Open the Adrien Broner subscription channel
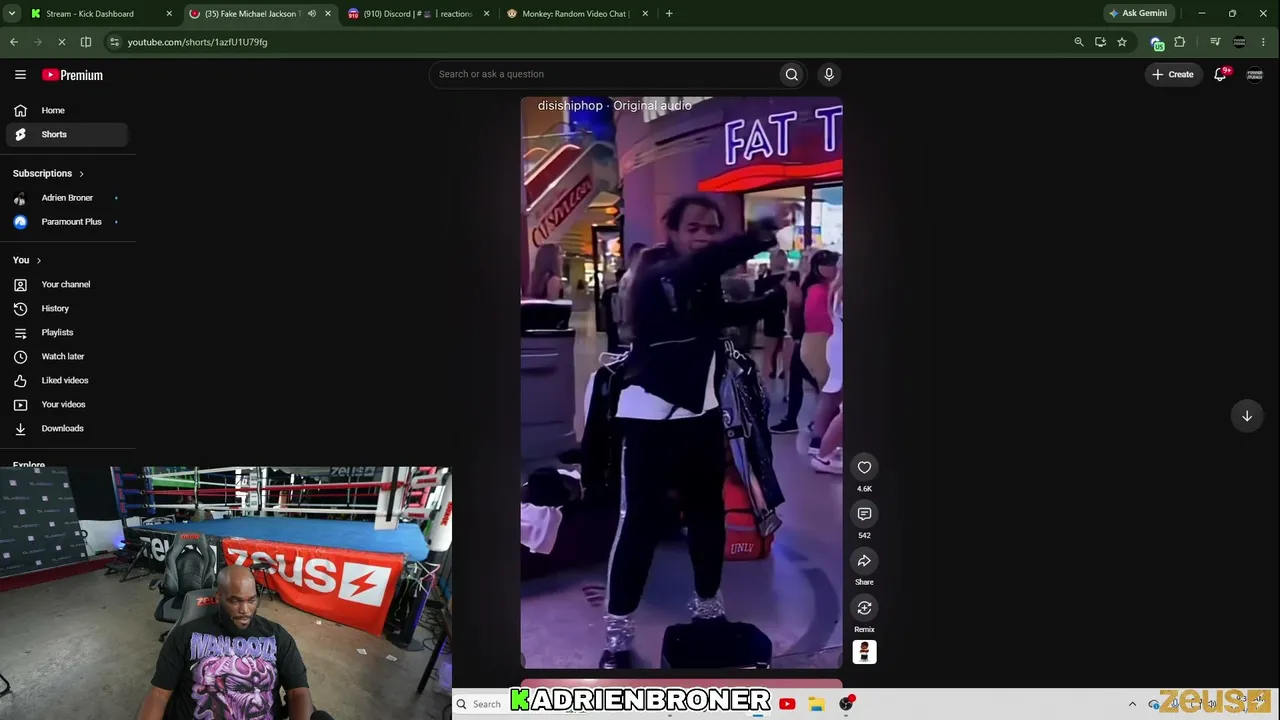The image size is (1280, 720). tap(67, 198)
